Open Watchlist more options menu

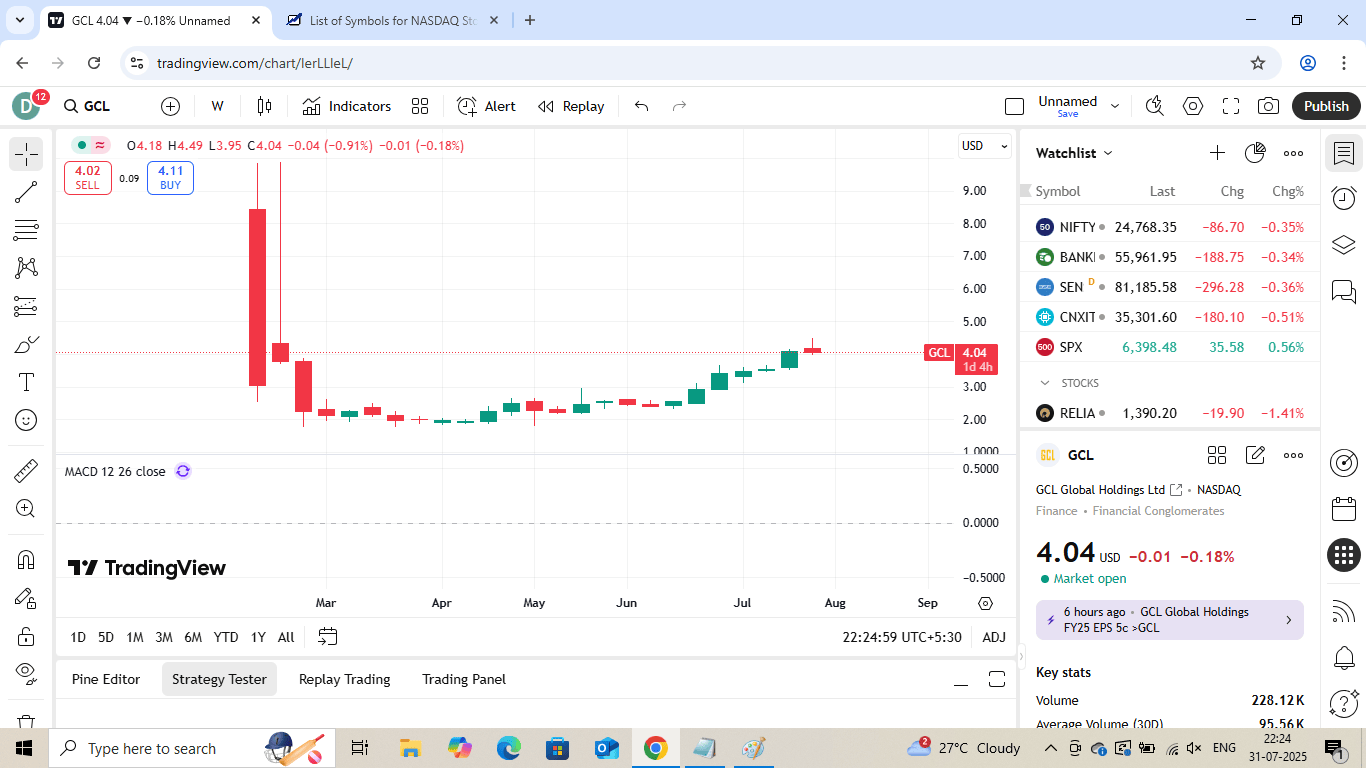(x=1293, y=153)
